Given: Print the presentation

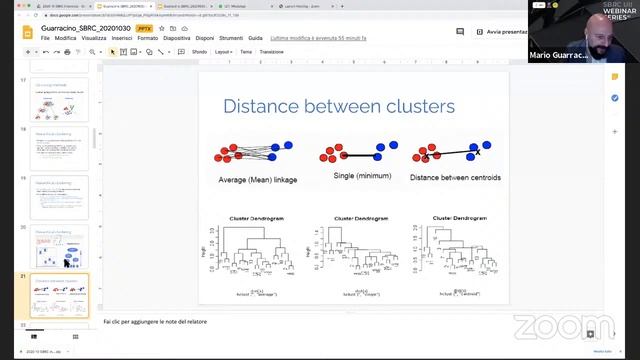Looking at the screenshot, I should pos(67,52).
